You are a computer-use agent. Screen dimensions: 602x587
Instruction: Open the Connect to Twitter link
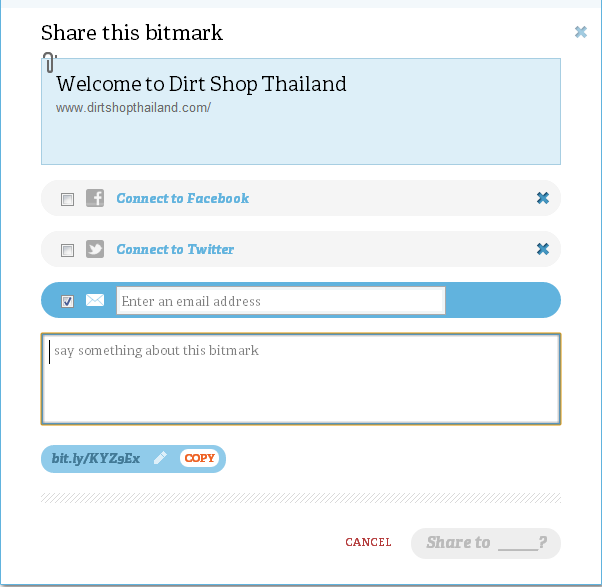175,249
